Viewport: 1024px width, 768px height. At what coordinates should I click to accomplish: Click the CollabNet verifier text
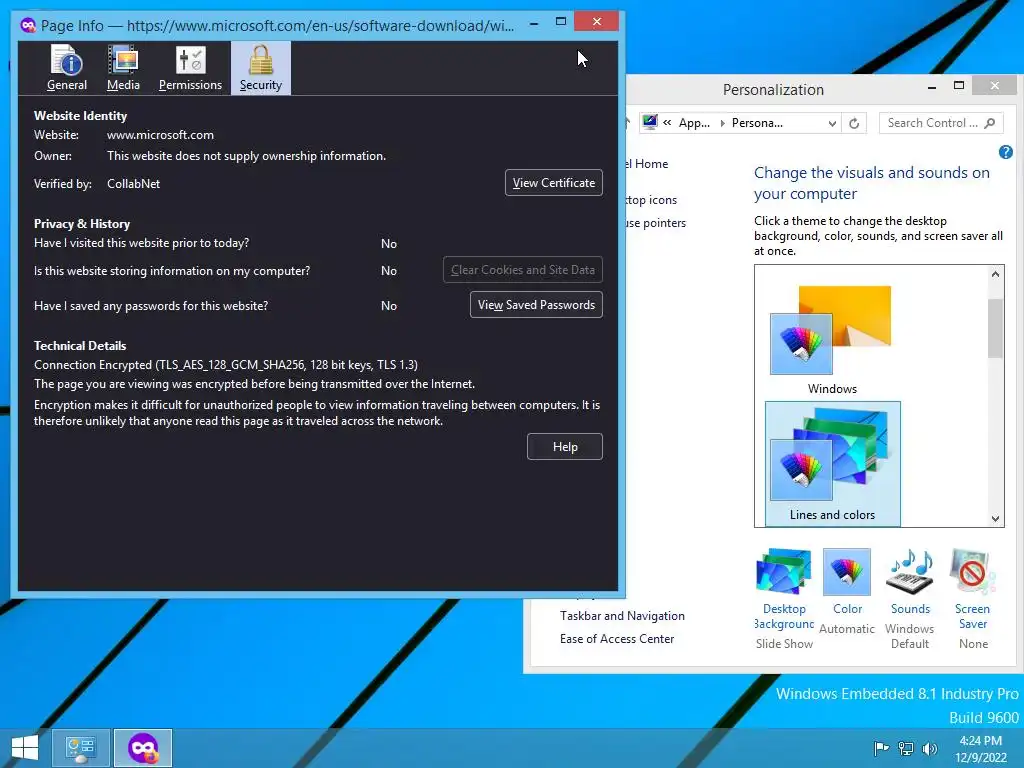coord(133,184)
